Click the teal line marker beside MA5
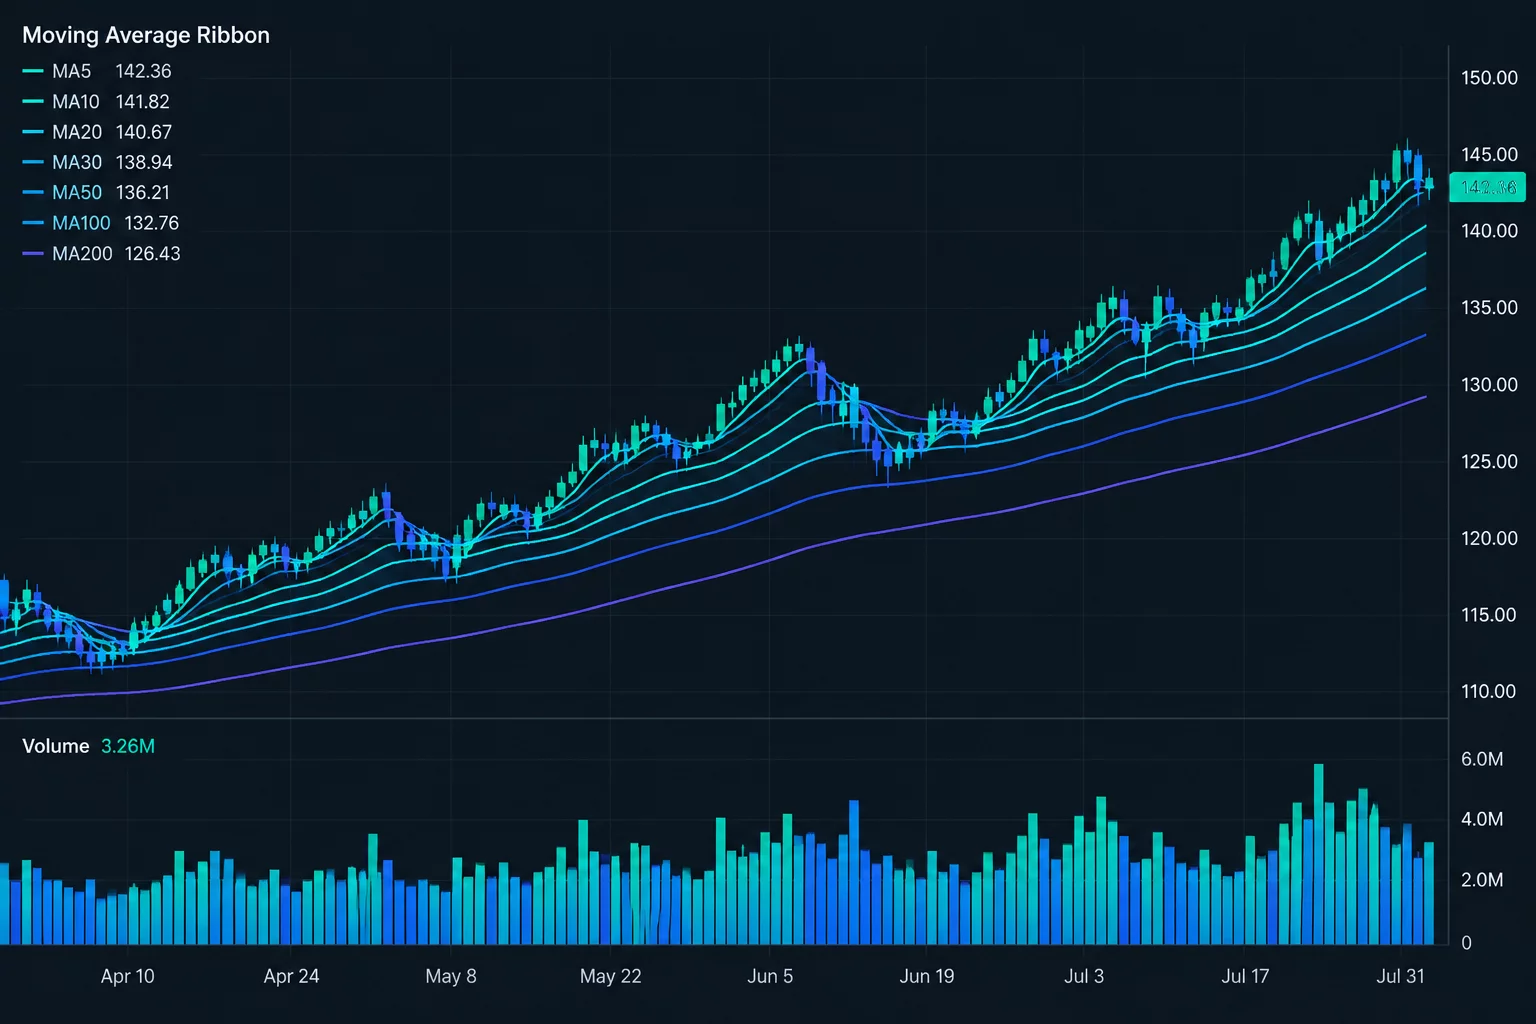 tap(33, 71)
